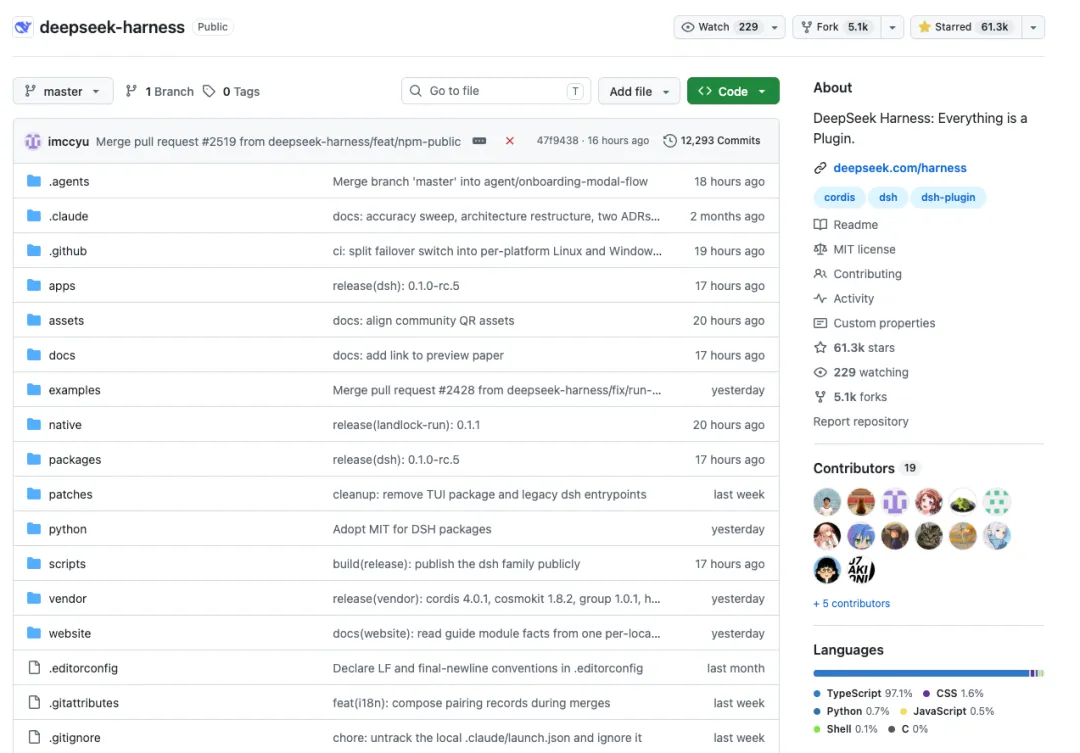The height and width of the screenshot is (753, 1080).
Task: Click the imccyu author avatar
Action: (33, 141)
